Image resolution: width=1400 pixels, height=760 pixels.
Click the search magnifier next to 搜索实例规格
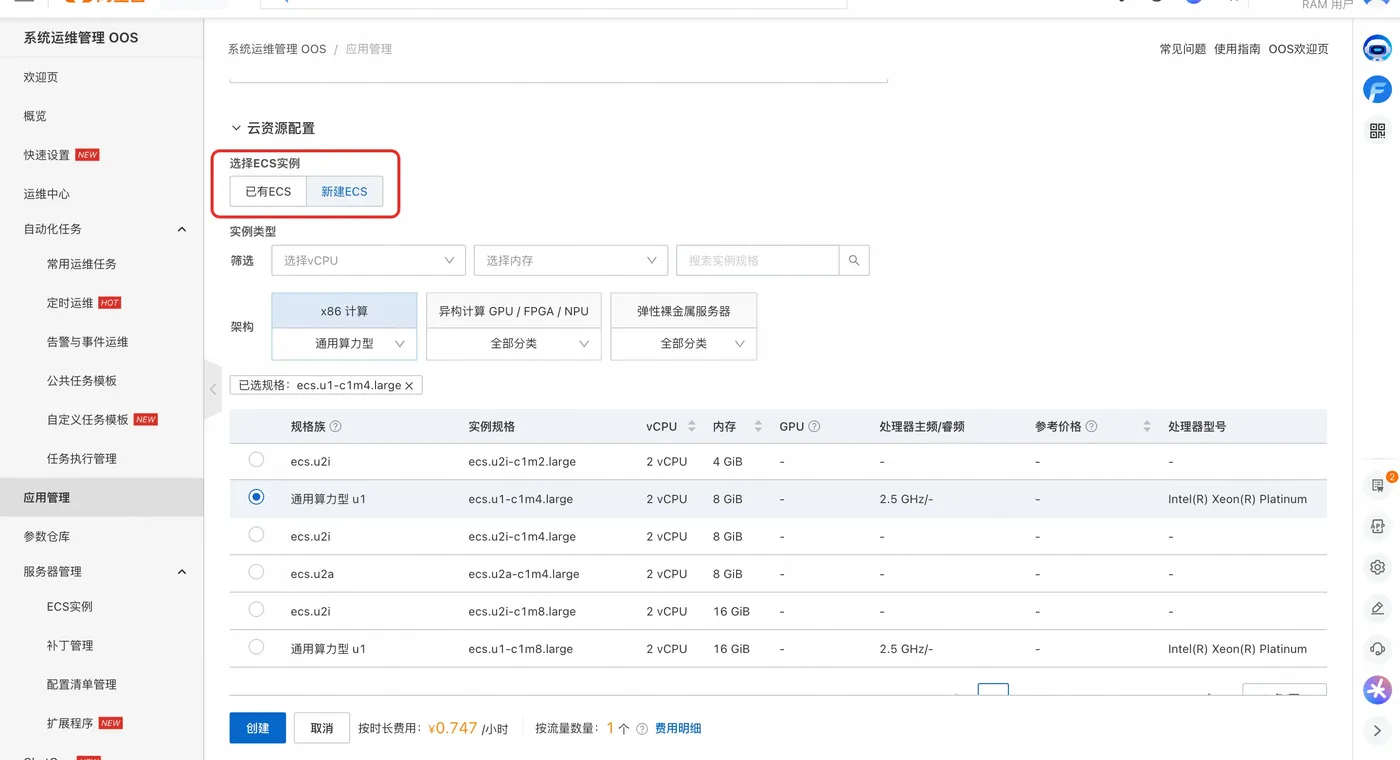(854, 260)
